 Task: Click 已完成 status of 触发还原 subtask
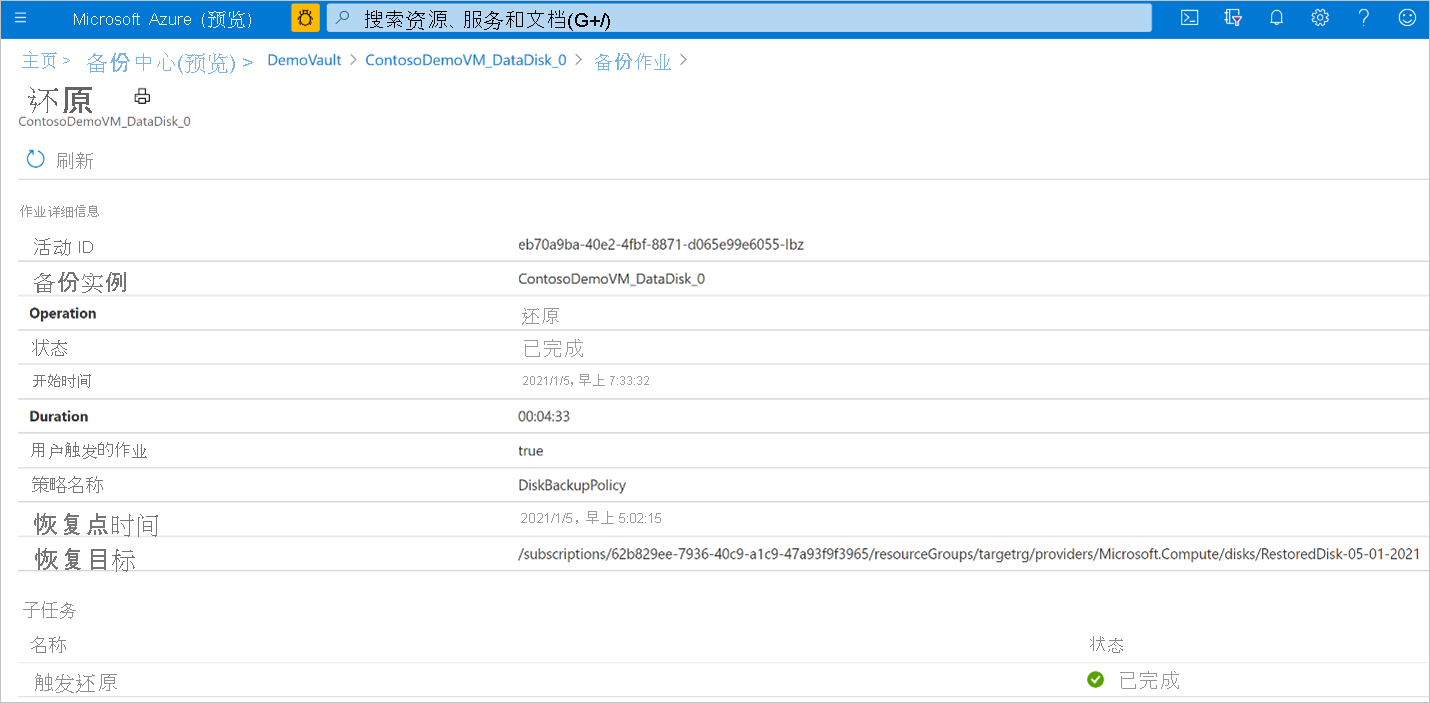(x=1149, y=681)
